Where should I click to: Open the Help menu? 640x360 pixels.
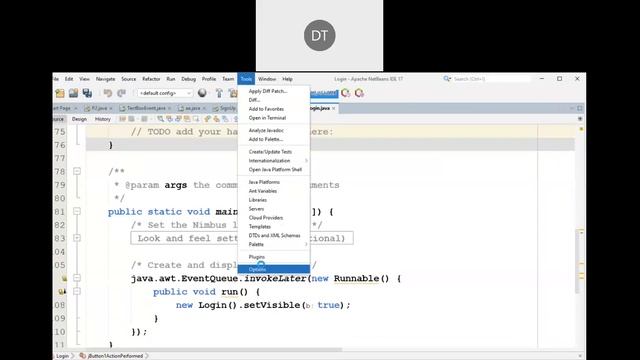pyautogui.click(x=287, y=79)
